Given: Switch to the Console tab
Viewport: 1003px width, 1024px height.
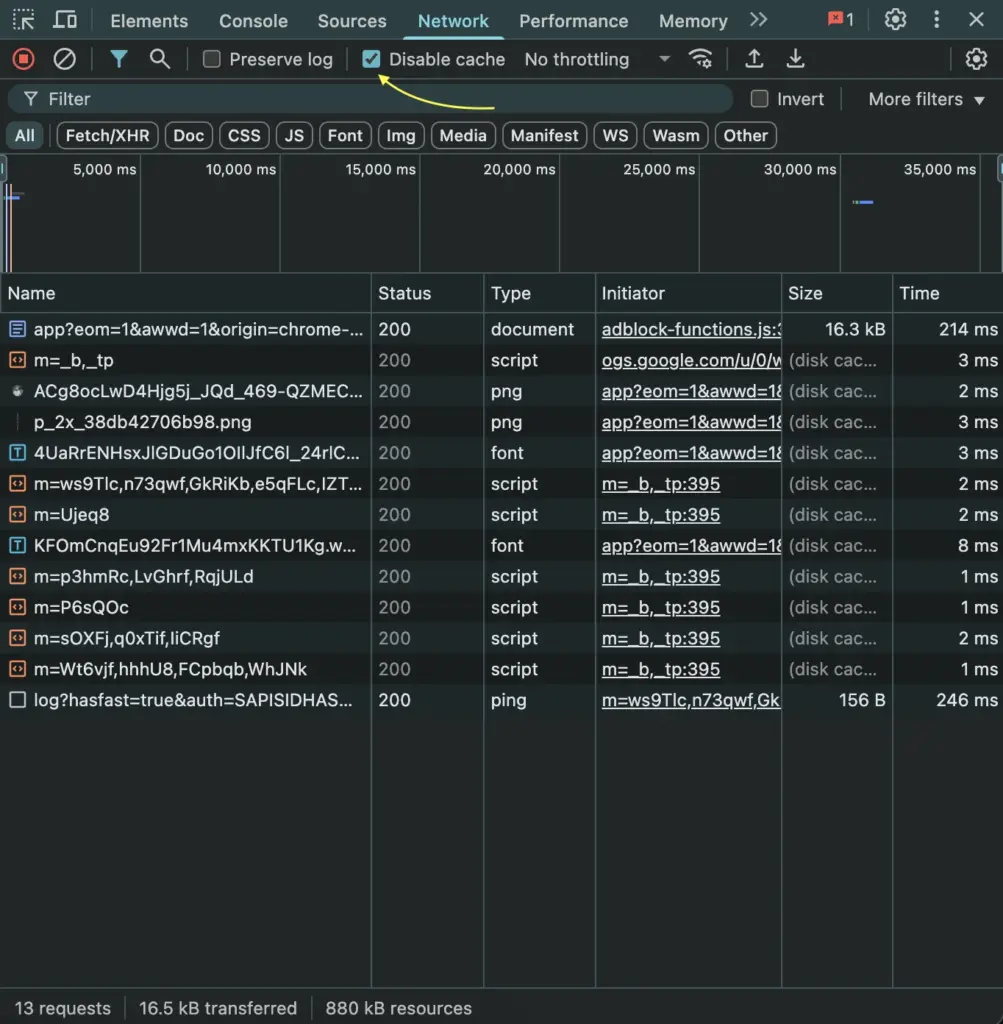Looking at the screenshot, I should (253, 21).
